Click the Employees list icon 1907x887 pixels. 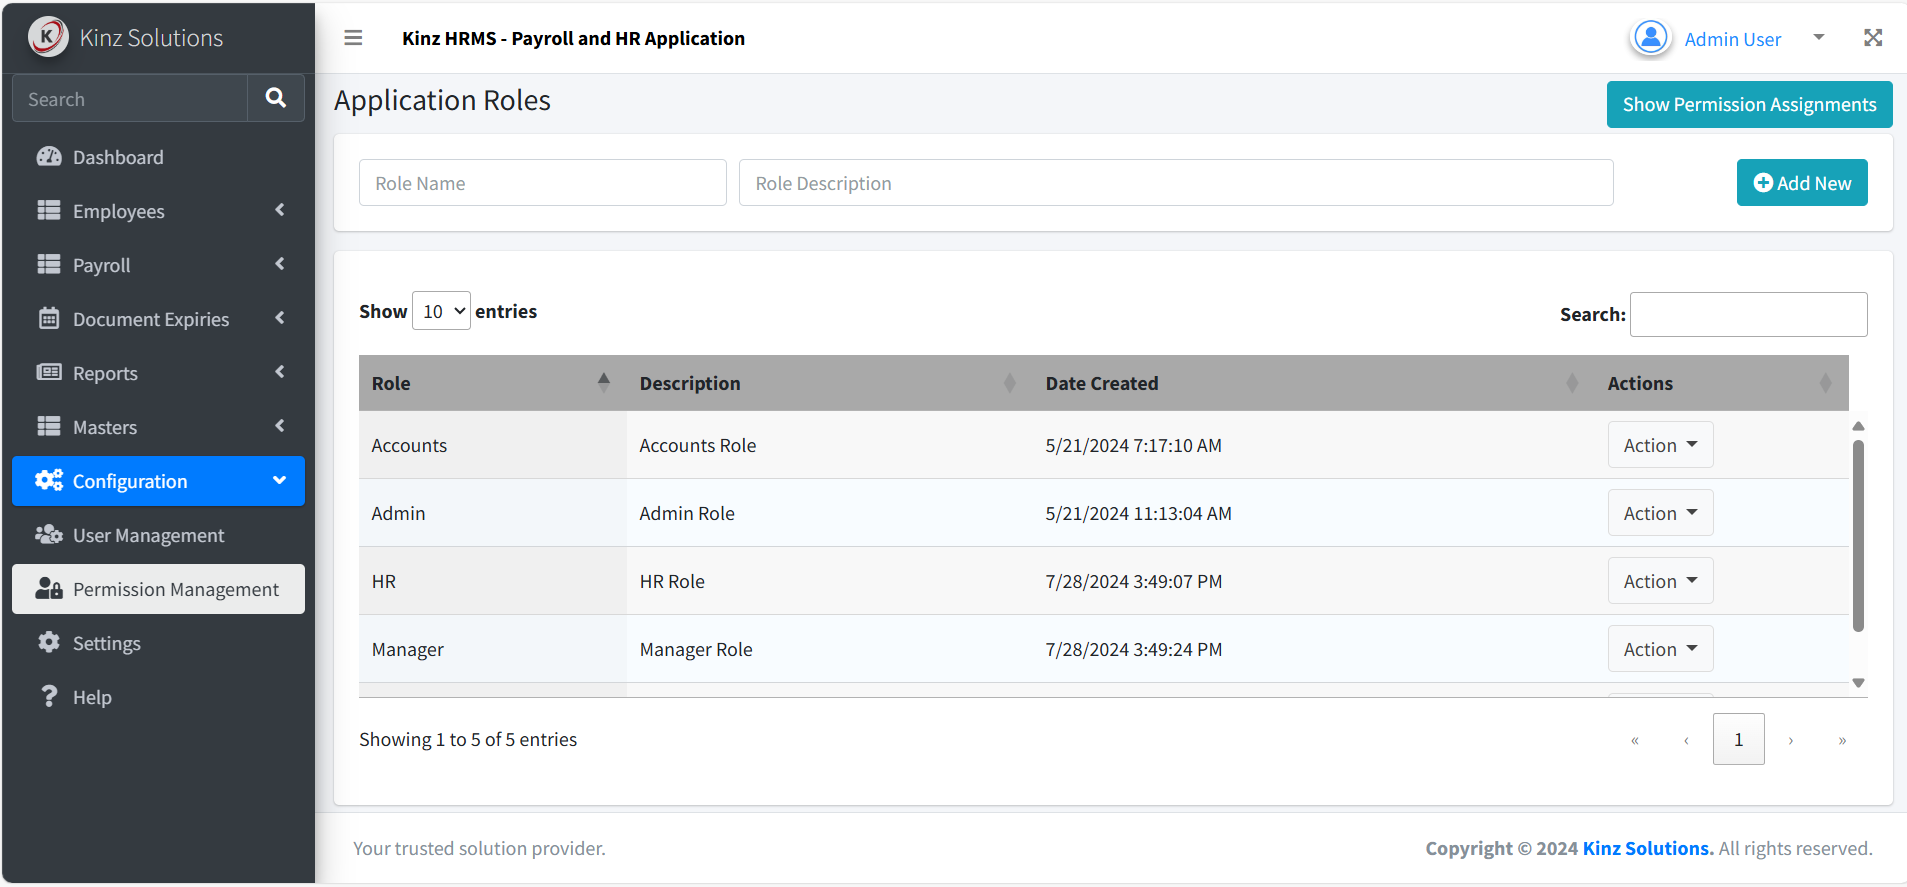click(x=49, y=210)
